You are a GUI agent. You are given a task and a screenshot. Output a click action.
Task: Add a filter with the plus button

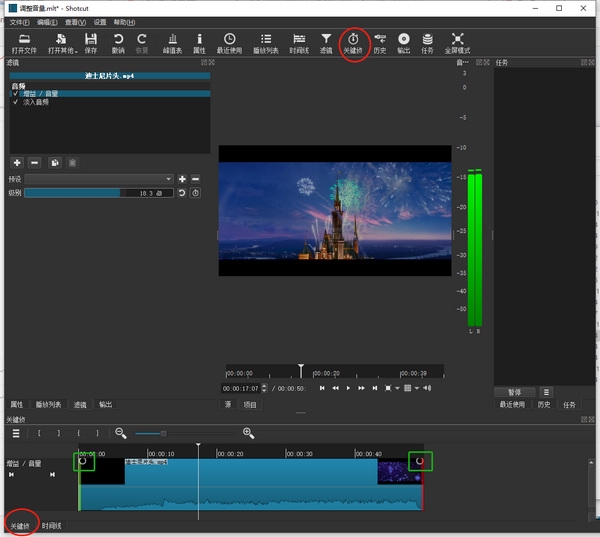[17, 162]
